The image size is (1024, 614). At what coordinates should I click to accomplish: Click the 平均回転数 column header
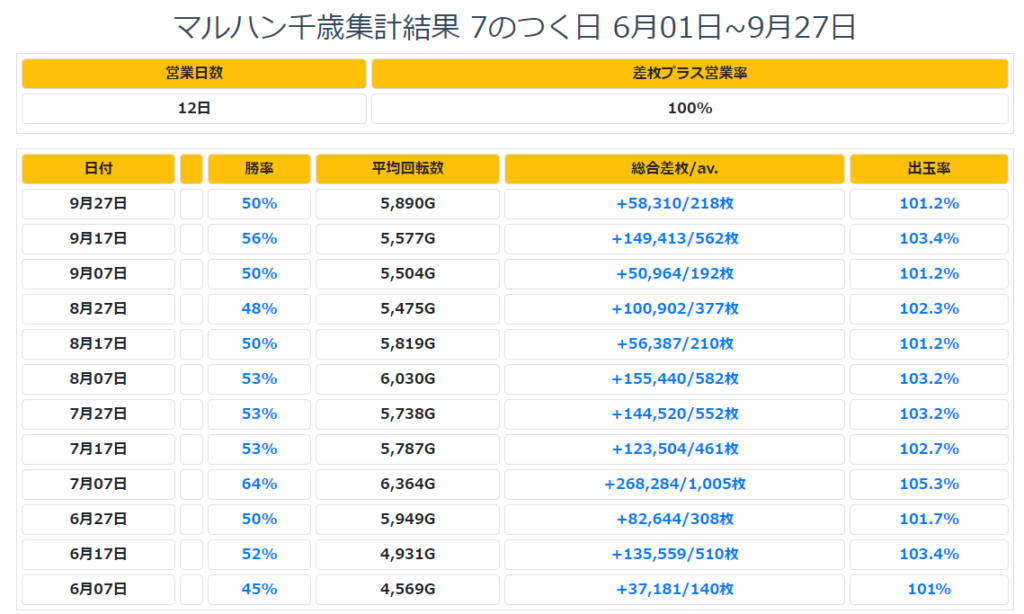point(408,169)
